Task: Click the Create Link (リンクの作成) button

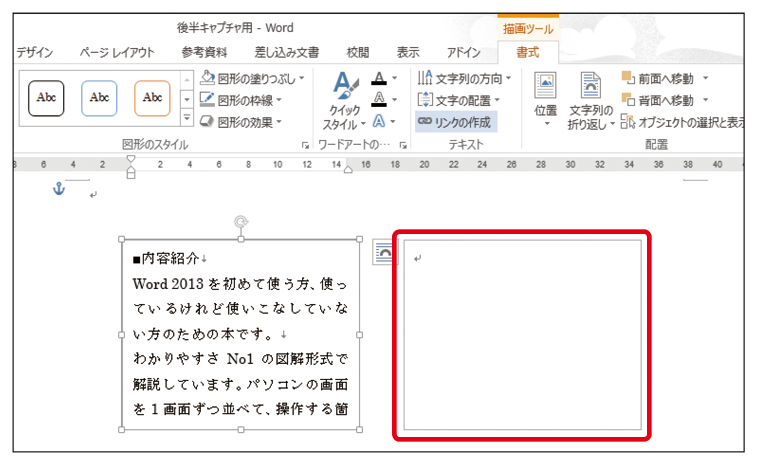Action: click(457, 121)
